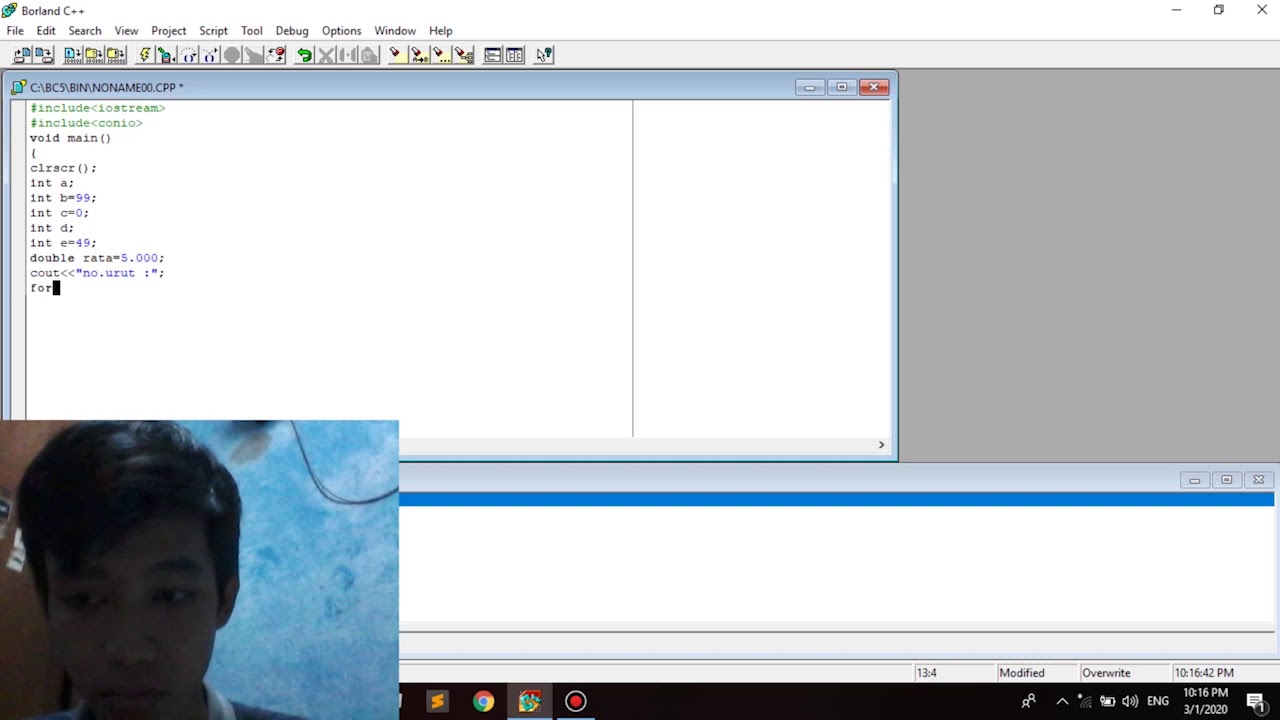Open the Search menu
This screenshot has height=720, width=1280.
pos(85,31)
